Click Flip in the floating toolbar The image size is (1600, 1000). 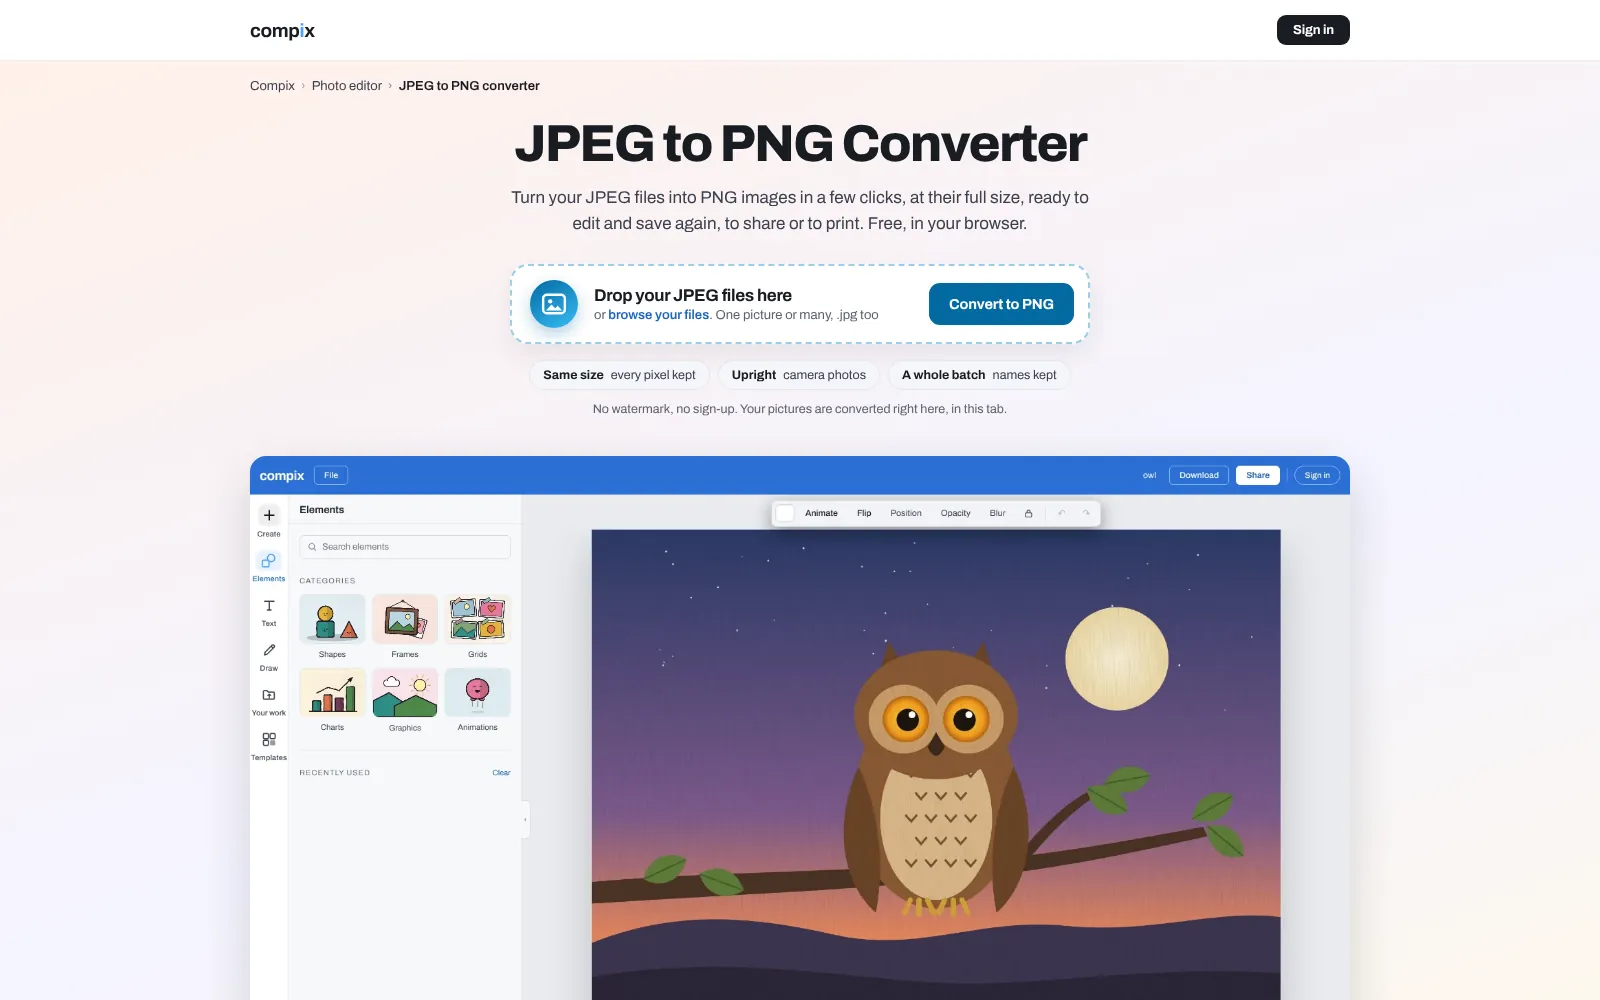pos(864,513)
